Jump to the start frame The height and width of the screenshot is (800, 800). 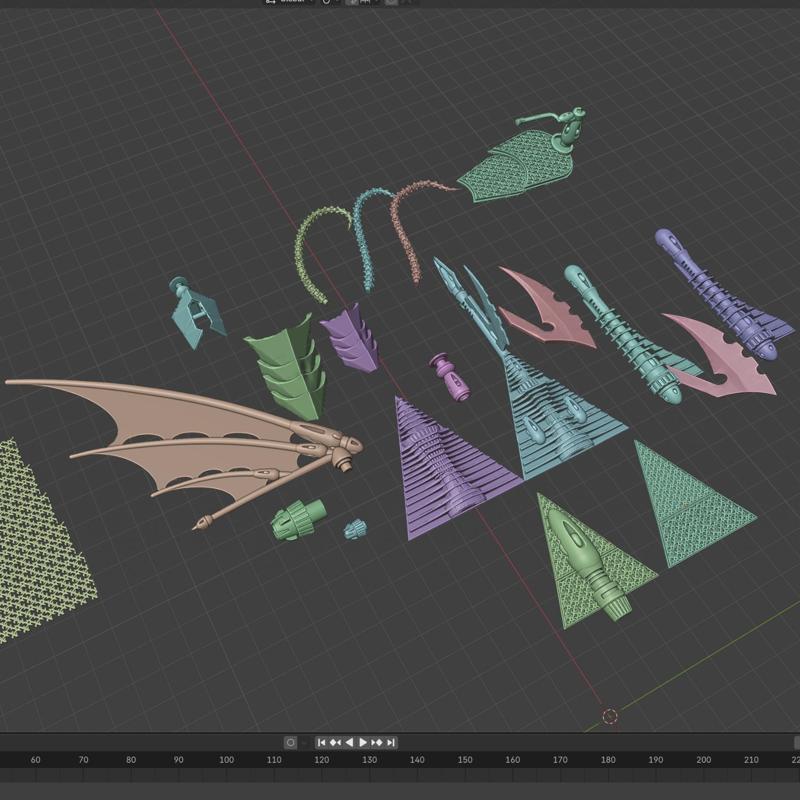[321, 742]
